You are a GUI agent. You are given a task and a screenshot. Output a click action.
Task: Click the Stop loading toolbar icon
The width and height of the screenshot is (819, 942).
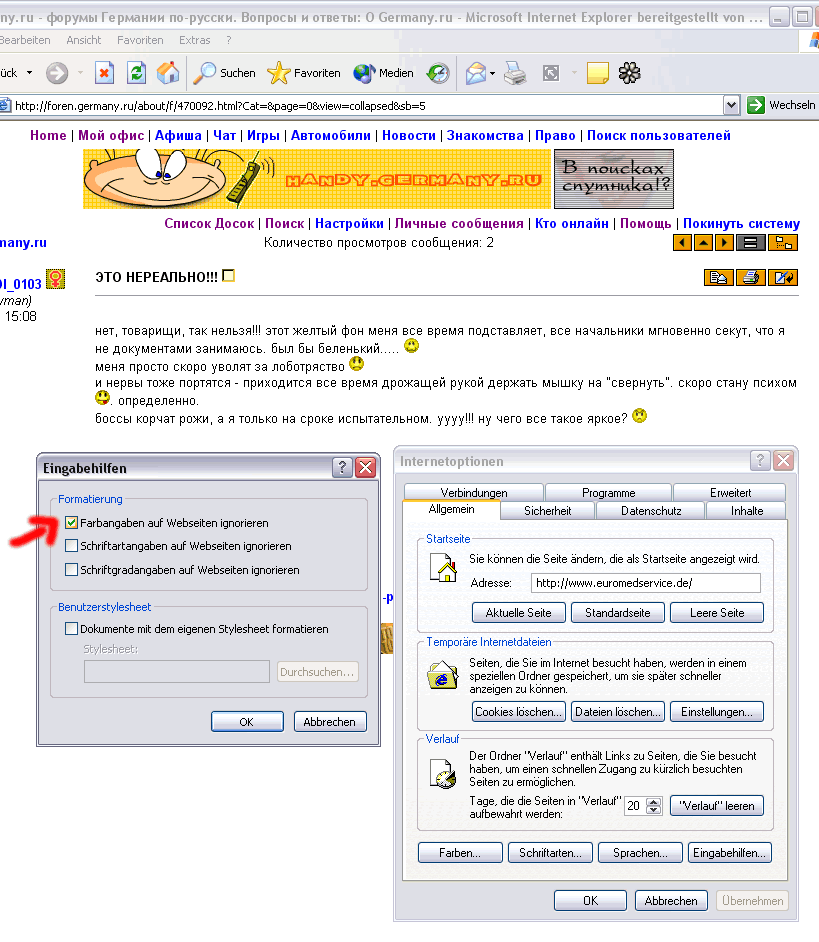pos(105,73)
